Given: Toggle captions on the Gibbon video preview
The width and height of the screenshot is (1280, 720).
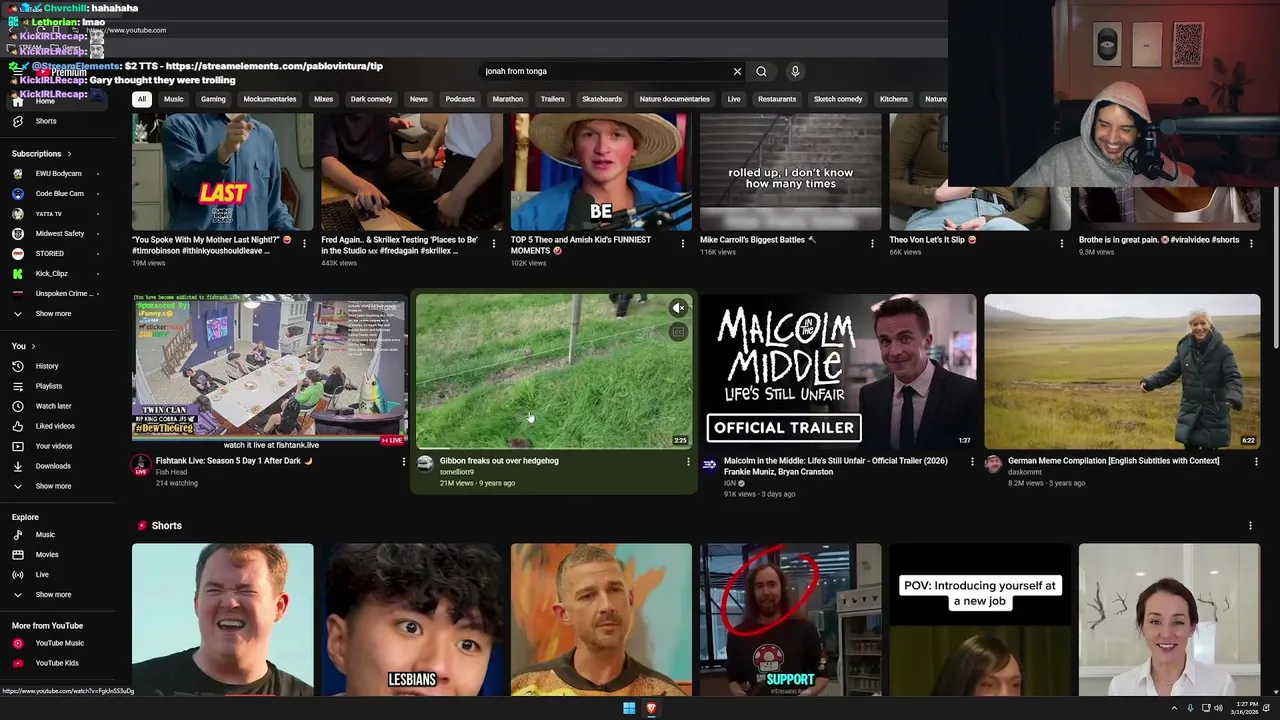Looking at the screenshot, I should click(678, 332).
